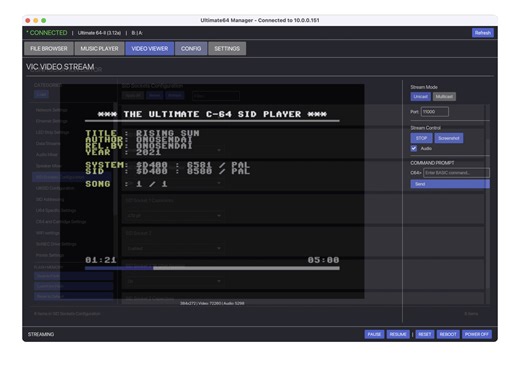
Task: Stop the video stream
Action: point(421,138)
